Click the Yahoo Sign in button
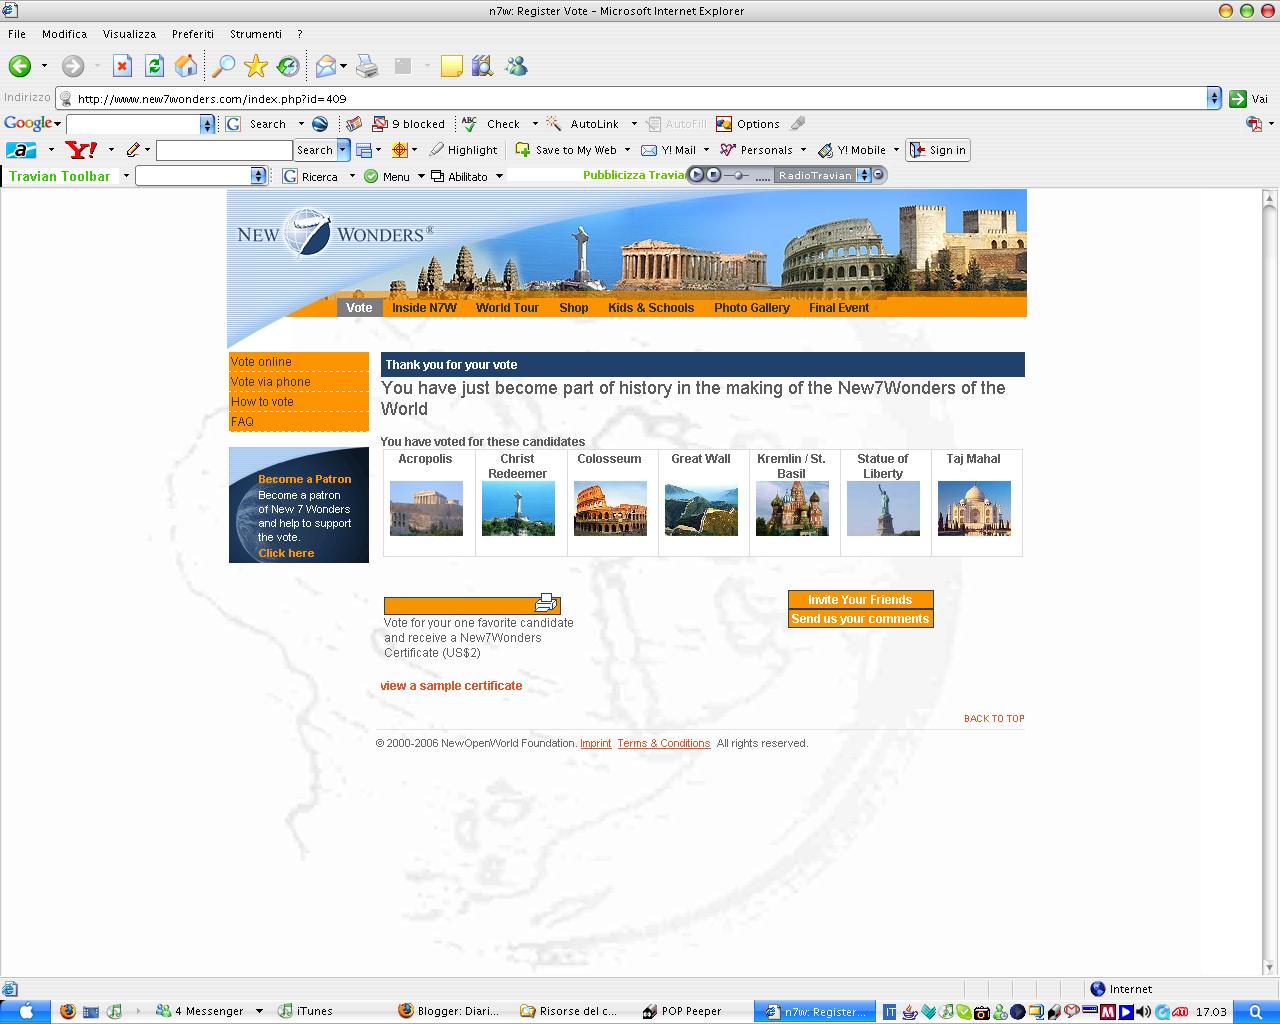 [938, 150]
